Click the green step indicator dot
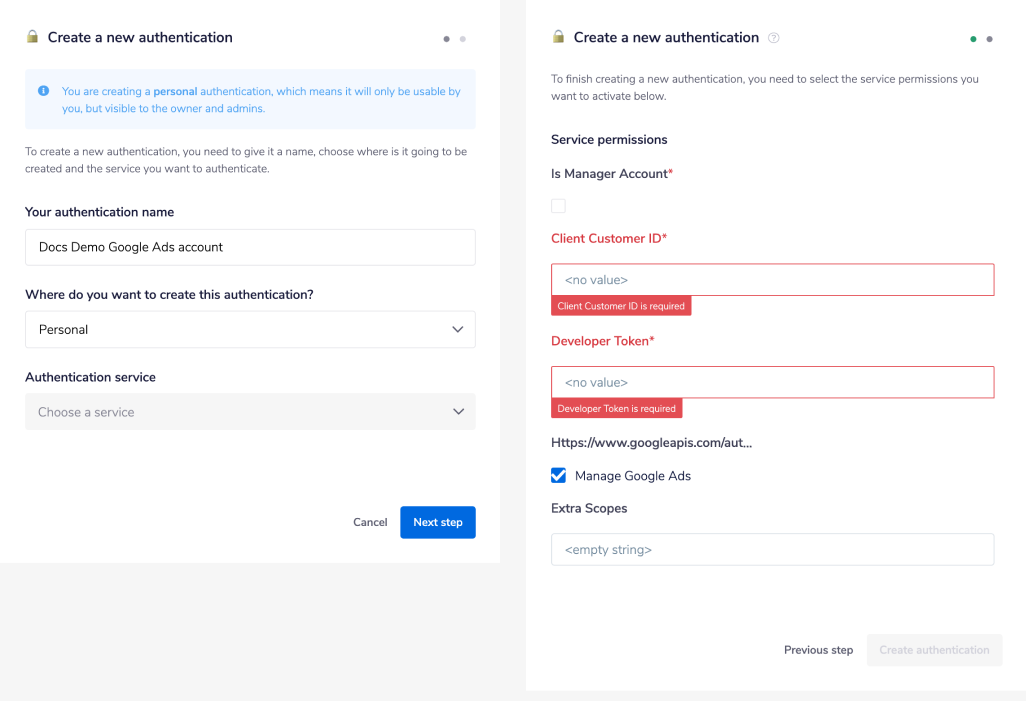 972,38
